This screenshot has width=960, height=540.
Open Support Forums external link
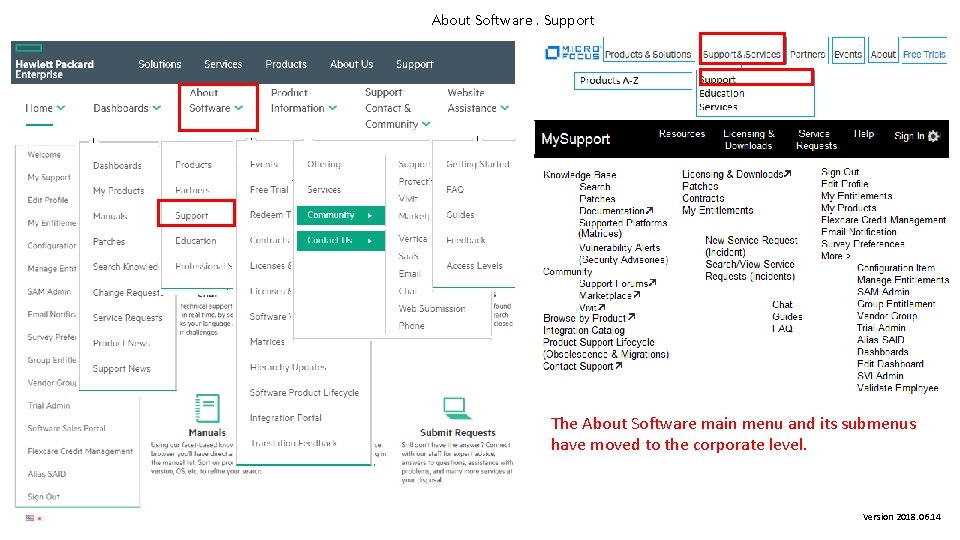point(618,283)
